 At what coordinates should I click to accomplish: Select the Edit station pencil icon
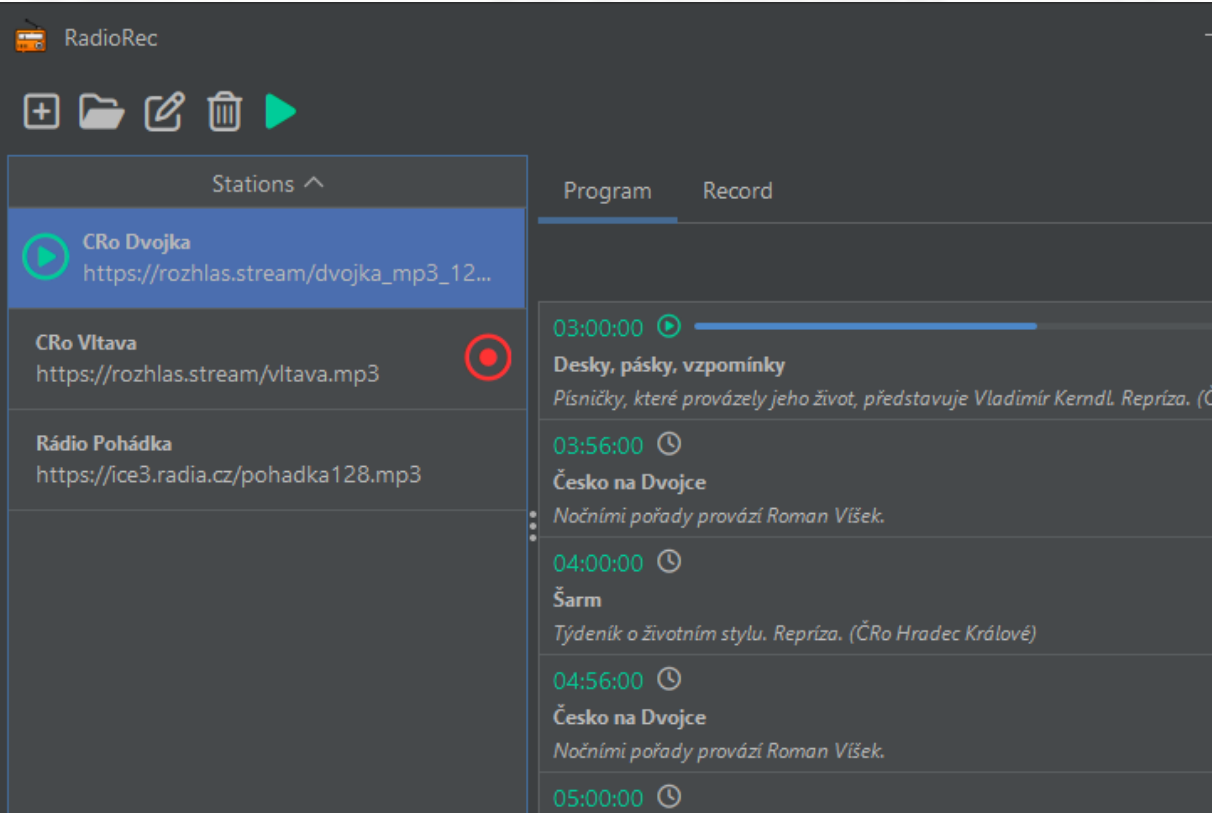(162, 112)
